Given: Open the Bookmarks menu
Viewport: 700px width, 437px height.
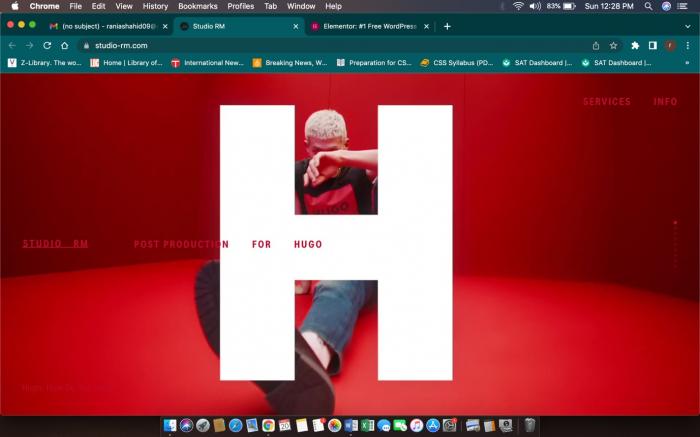Looking at the screenshot, I should 198,6.
